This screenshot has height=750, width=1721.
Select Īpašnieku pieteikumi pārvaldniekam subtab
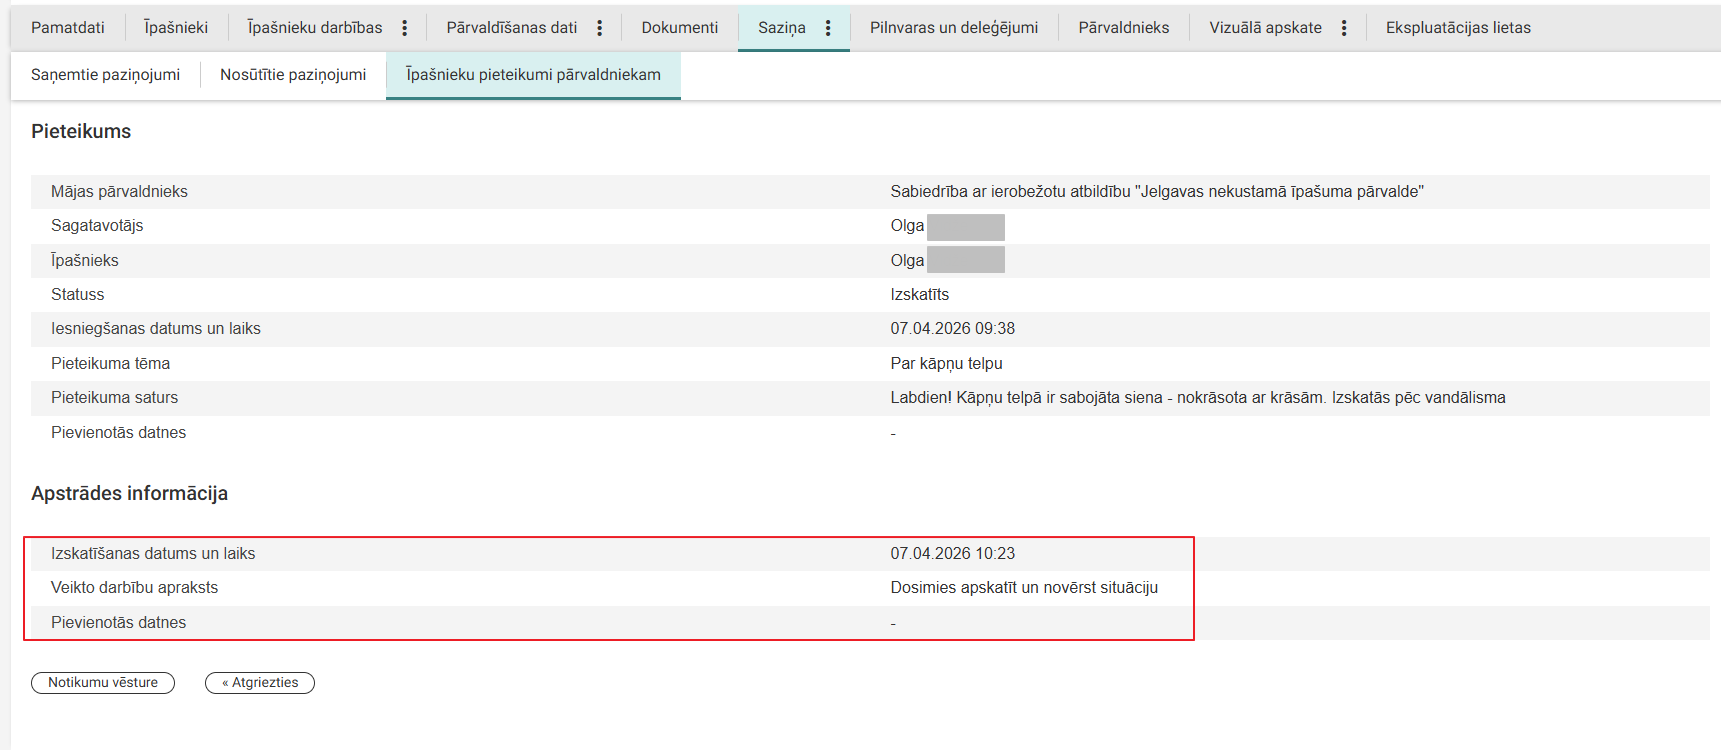click(x=533, y=75)
